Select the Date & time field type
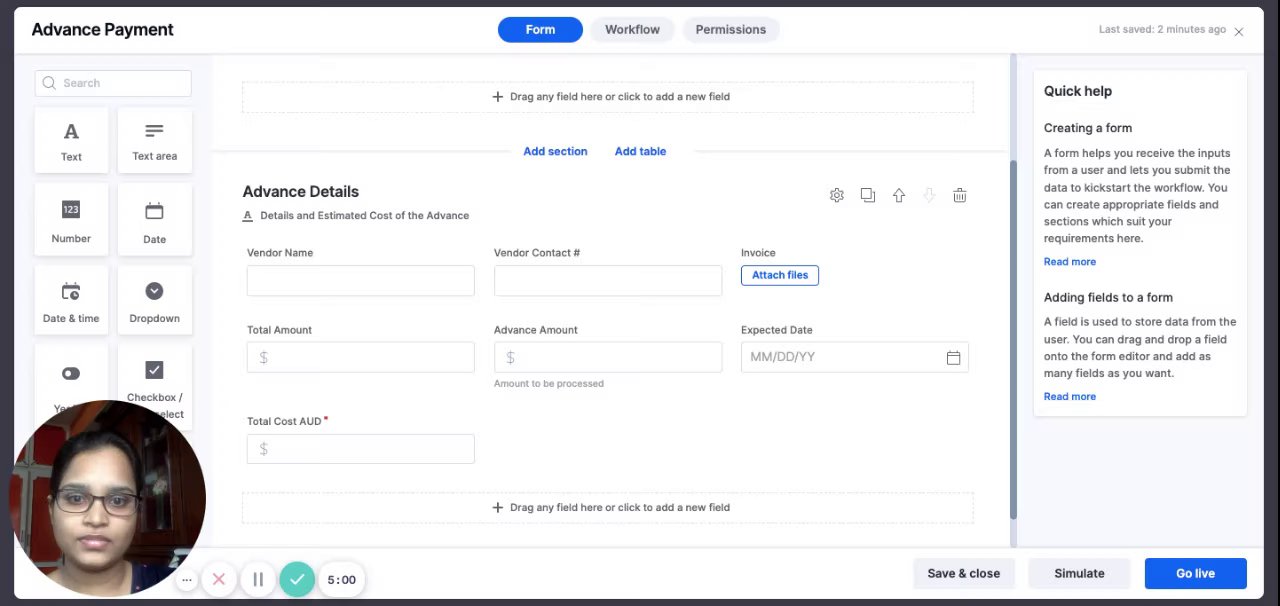 (x=71, y=300)
